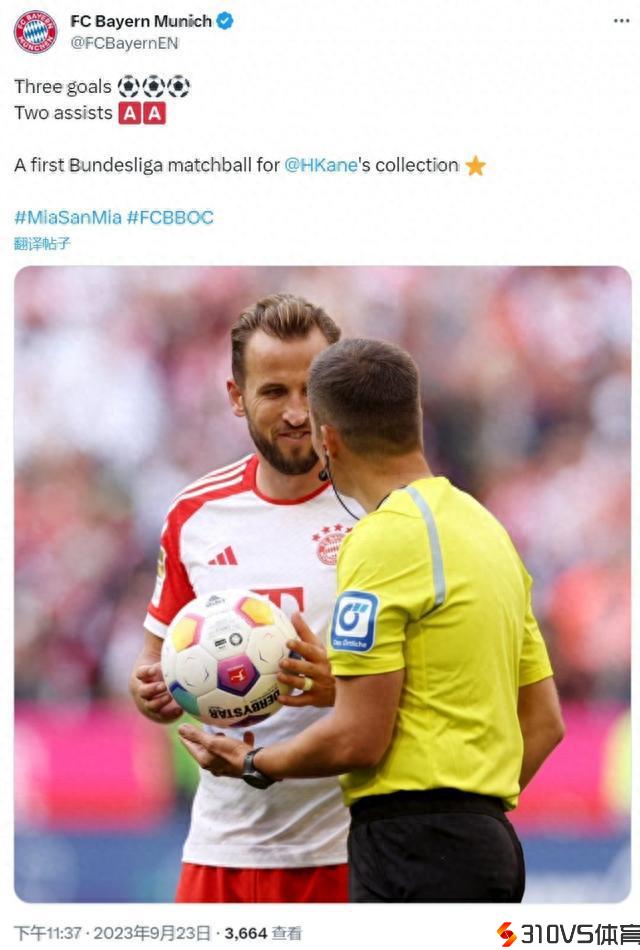Open the FC Bayern Munich display name

(x=141, y=21)
